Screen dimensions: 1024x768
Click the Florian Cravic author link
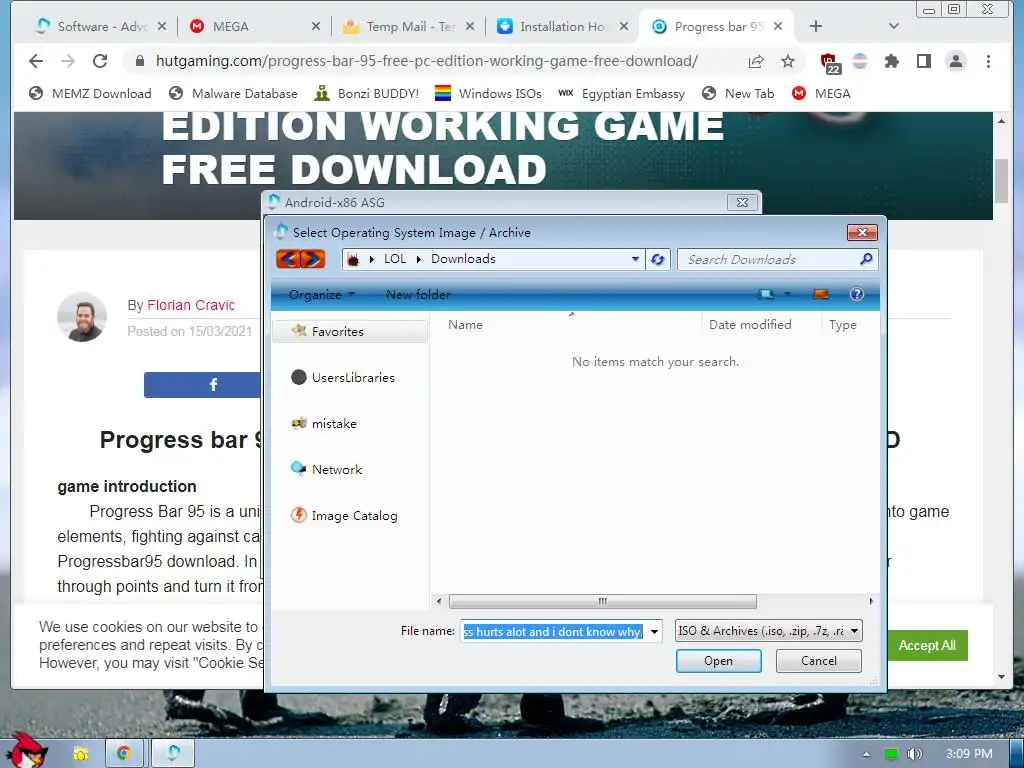pyautogui.click(x=191, y=305)
